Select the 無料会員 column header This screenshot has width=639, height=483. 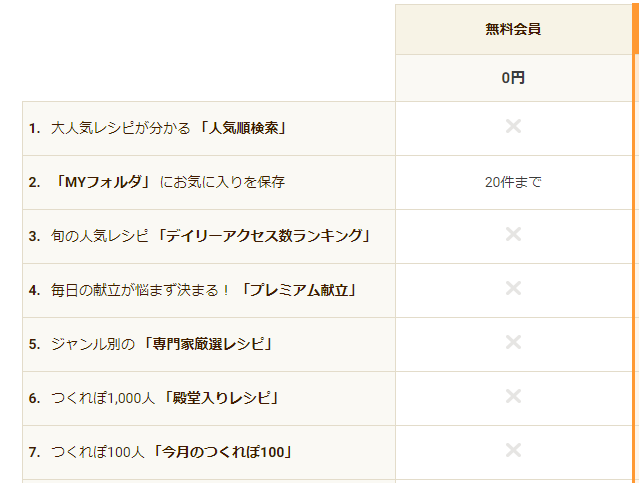(x=514, y=29)
